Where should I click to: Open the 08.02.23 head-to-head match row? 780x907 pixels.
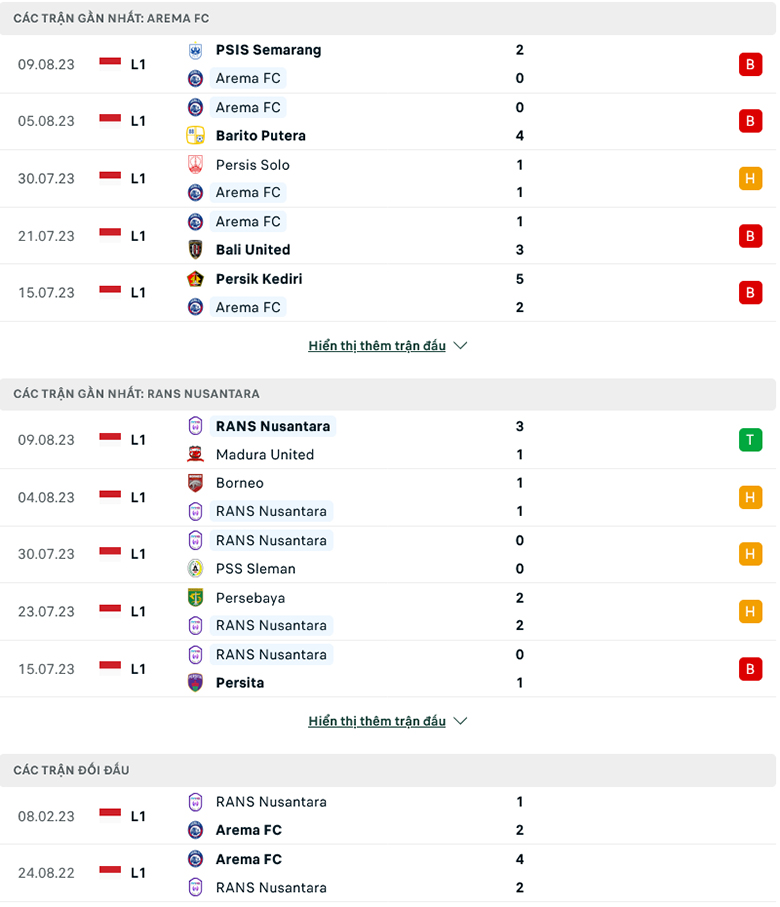[x=388, y=816]
